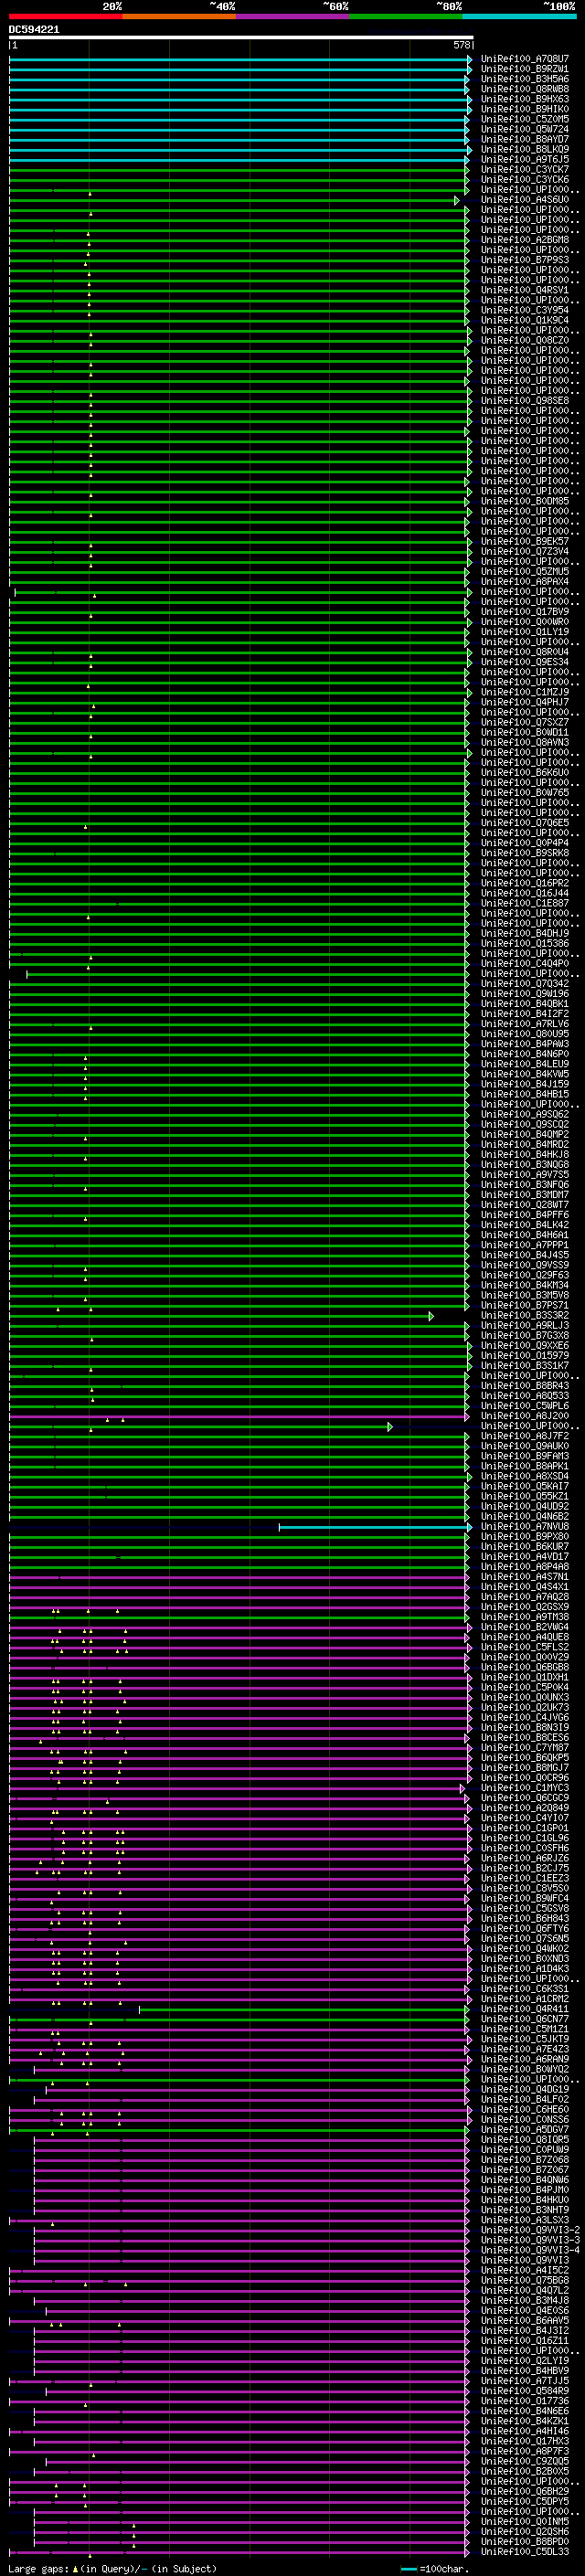Click the arrow end of the B3S3R2 alignment

point(431,1316)
